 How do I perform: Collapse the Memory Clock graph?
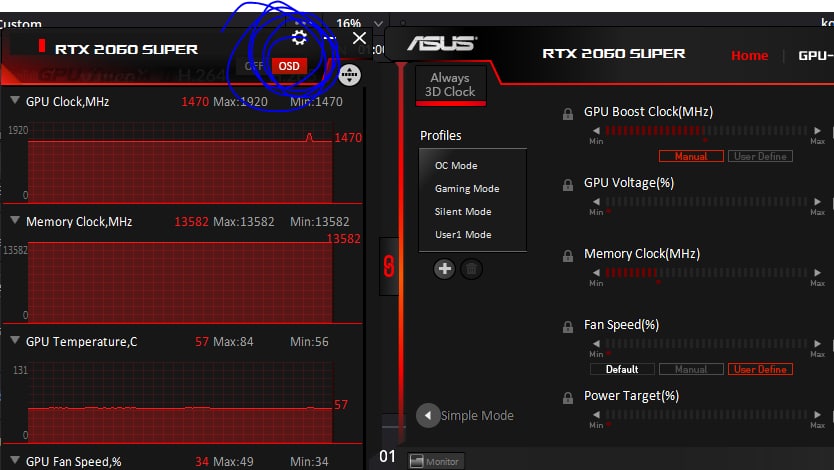pos(15,220)
